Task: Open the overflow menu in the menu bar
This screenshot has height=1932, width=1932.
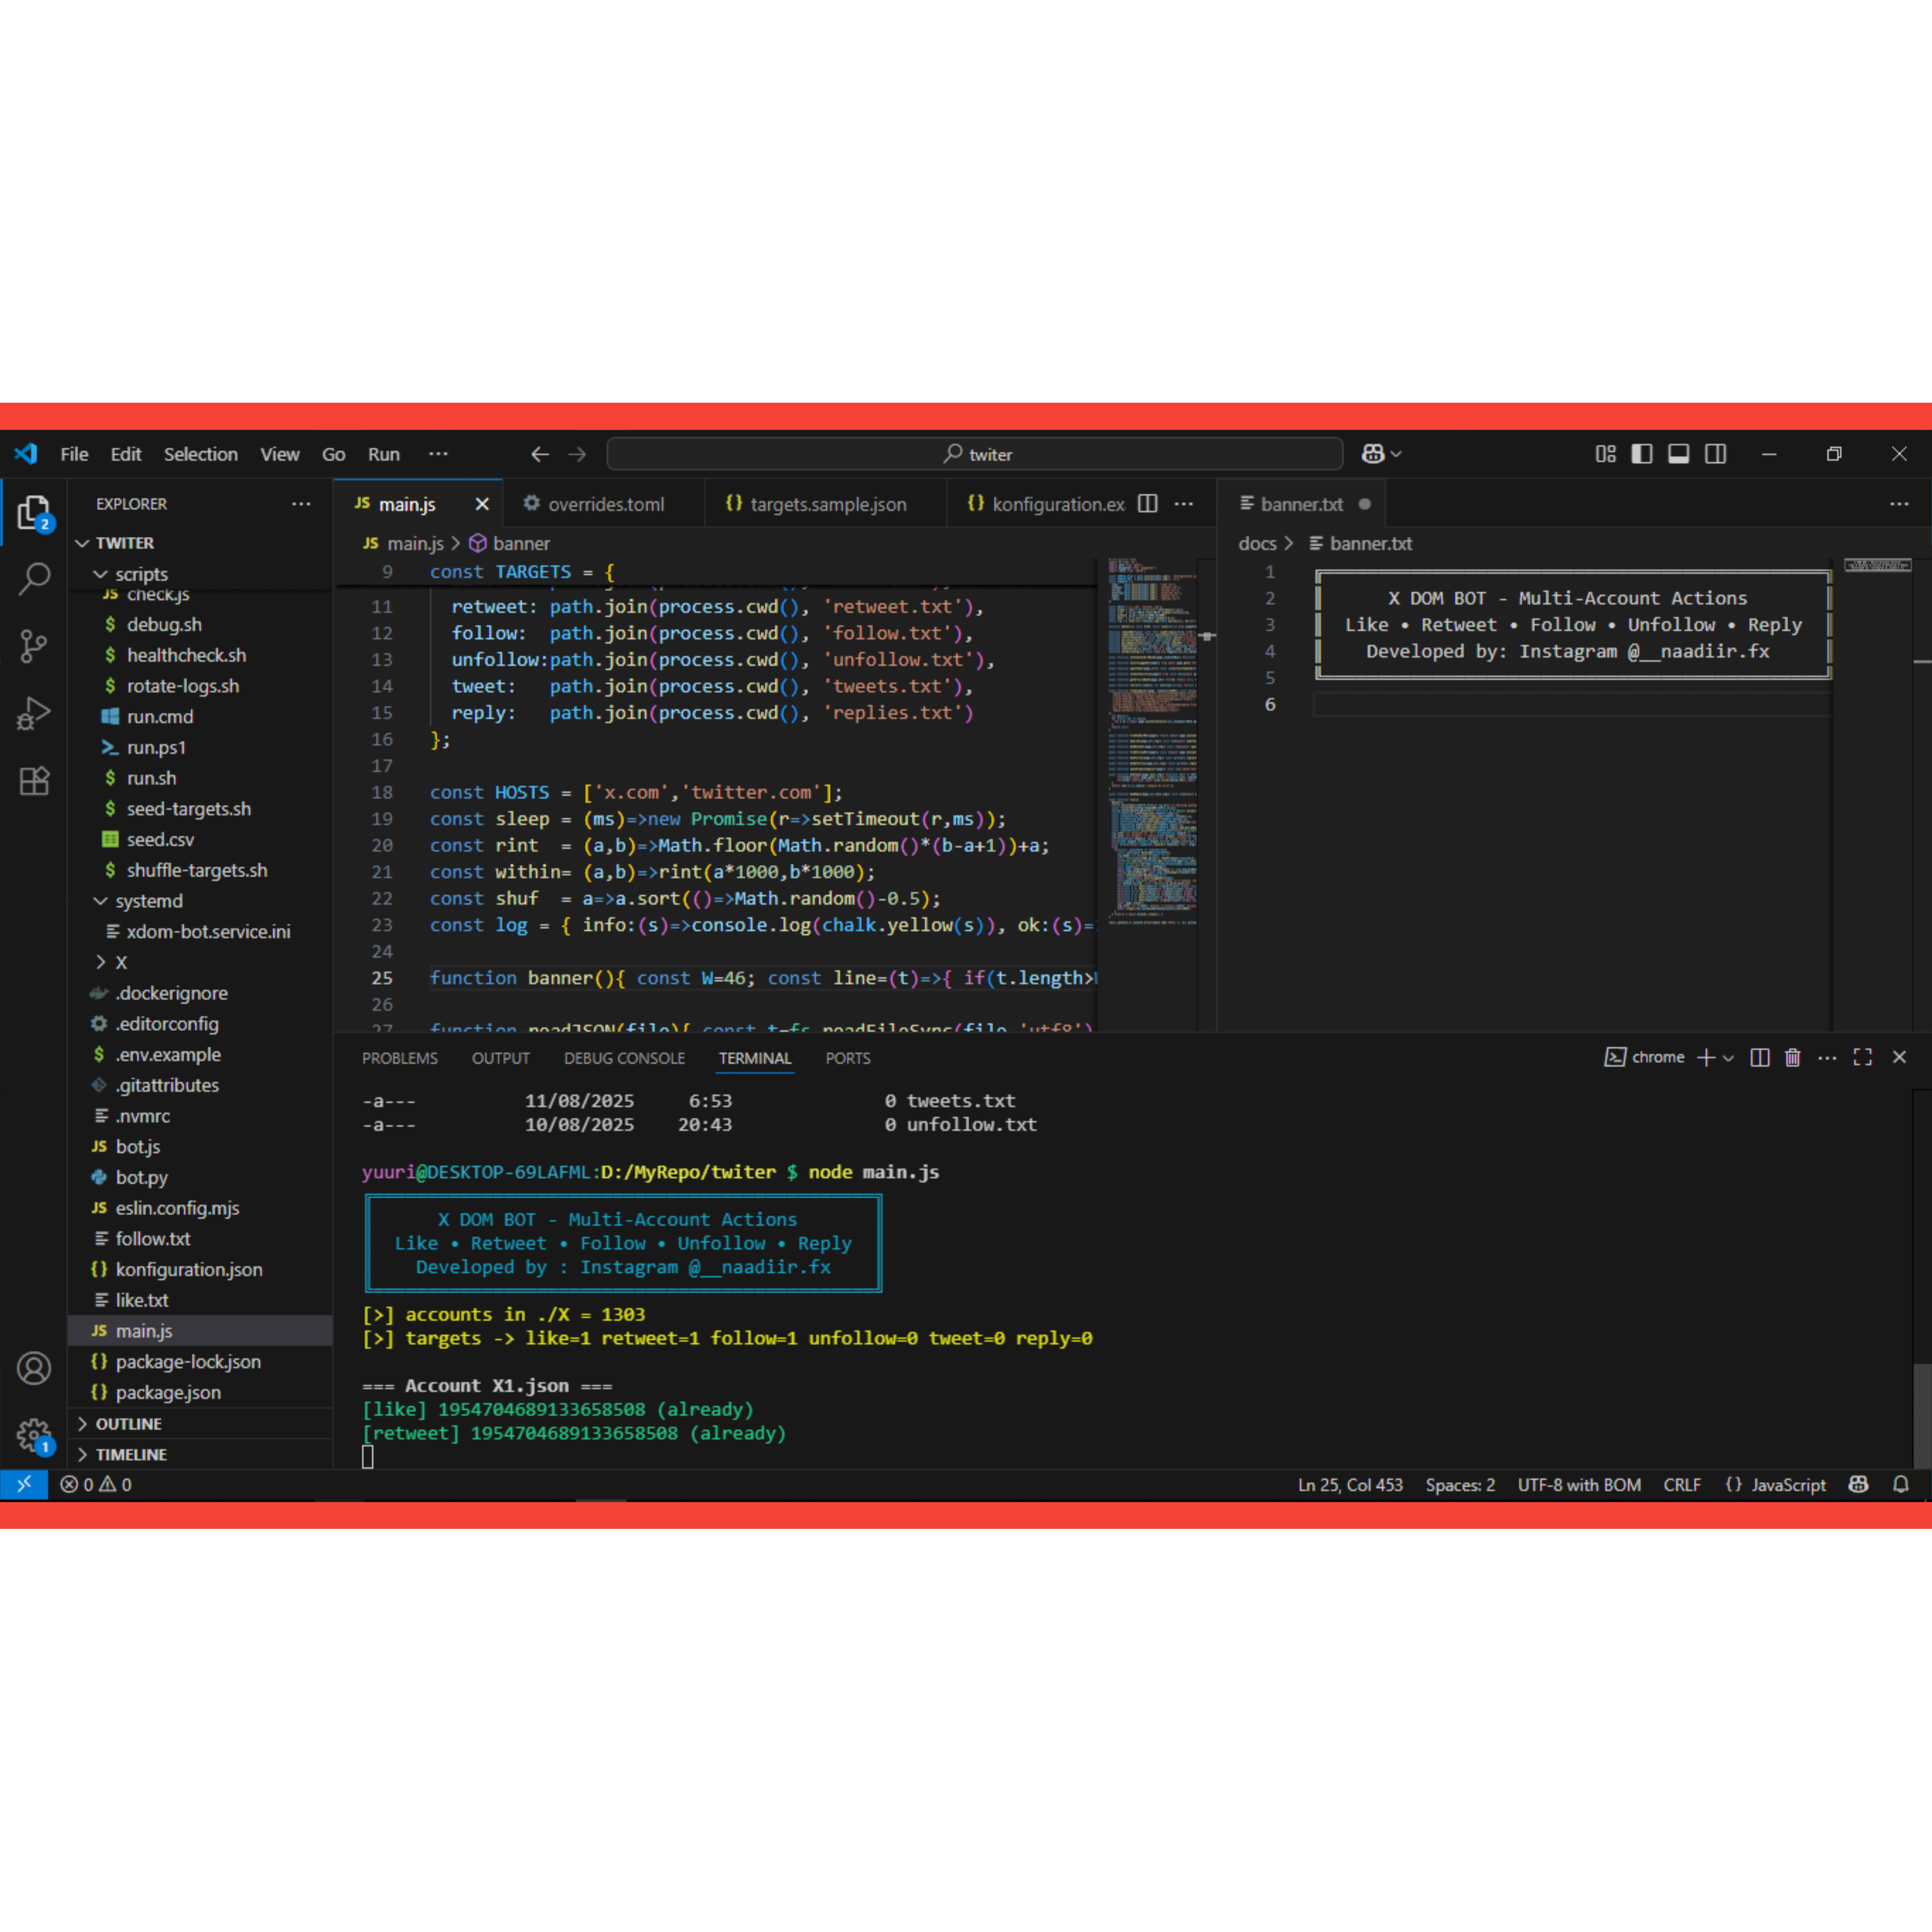Action: click(438, 454)
